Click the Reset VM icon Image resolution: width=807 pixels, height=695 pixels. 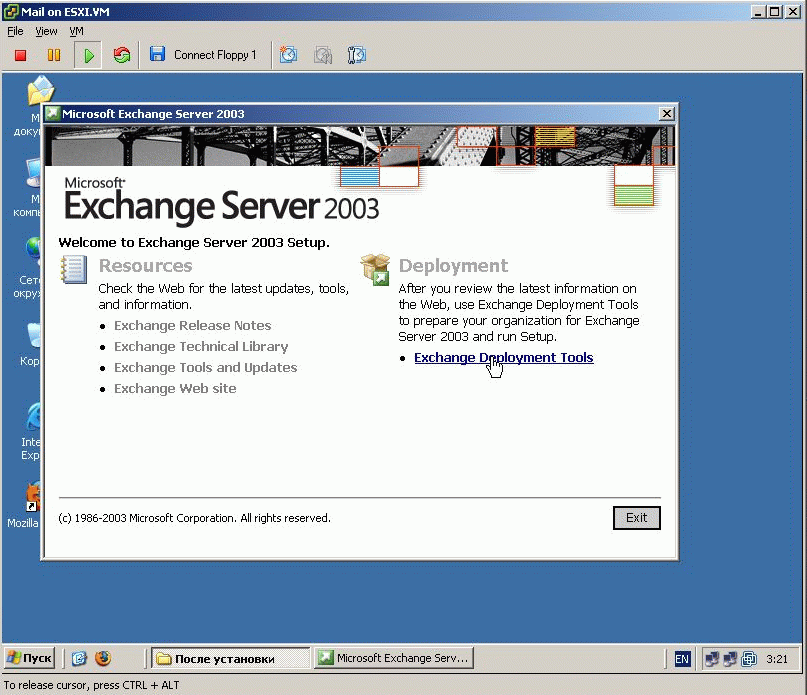click(x=122, y=55)
